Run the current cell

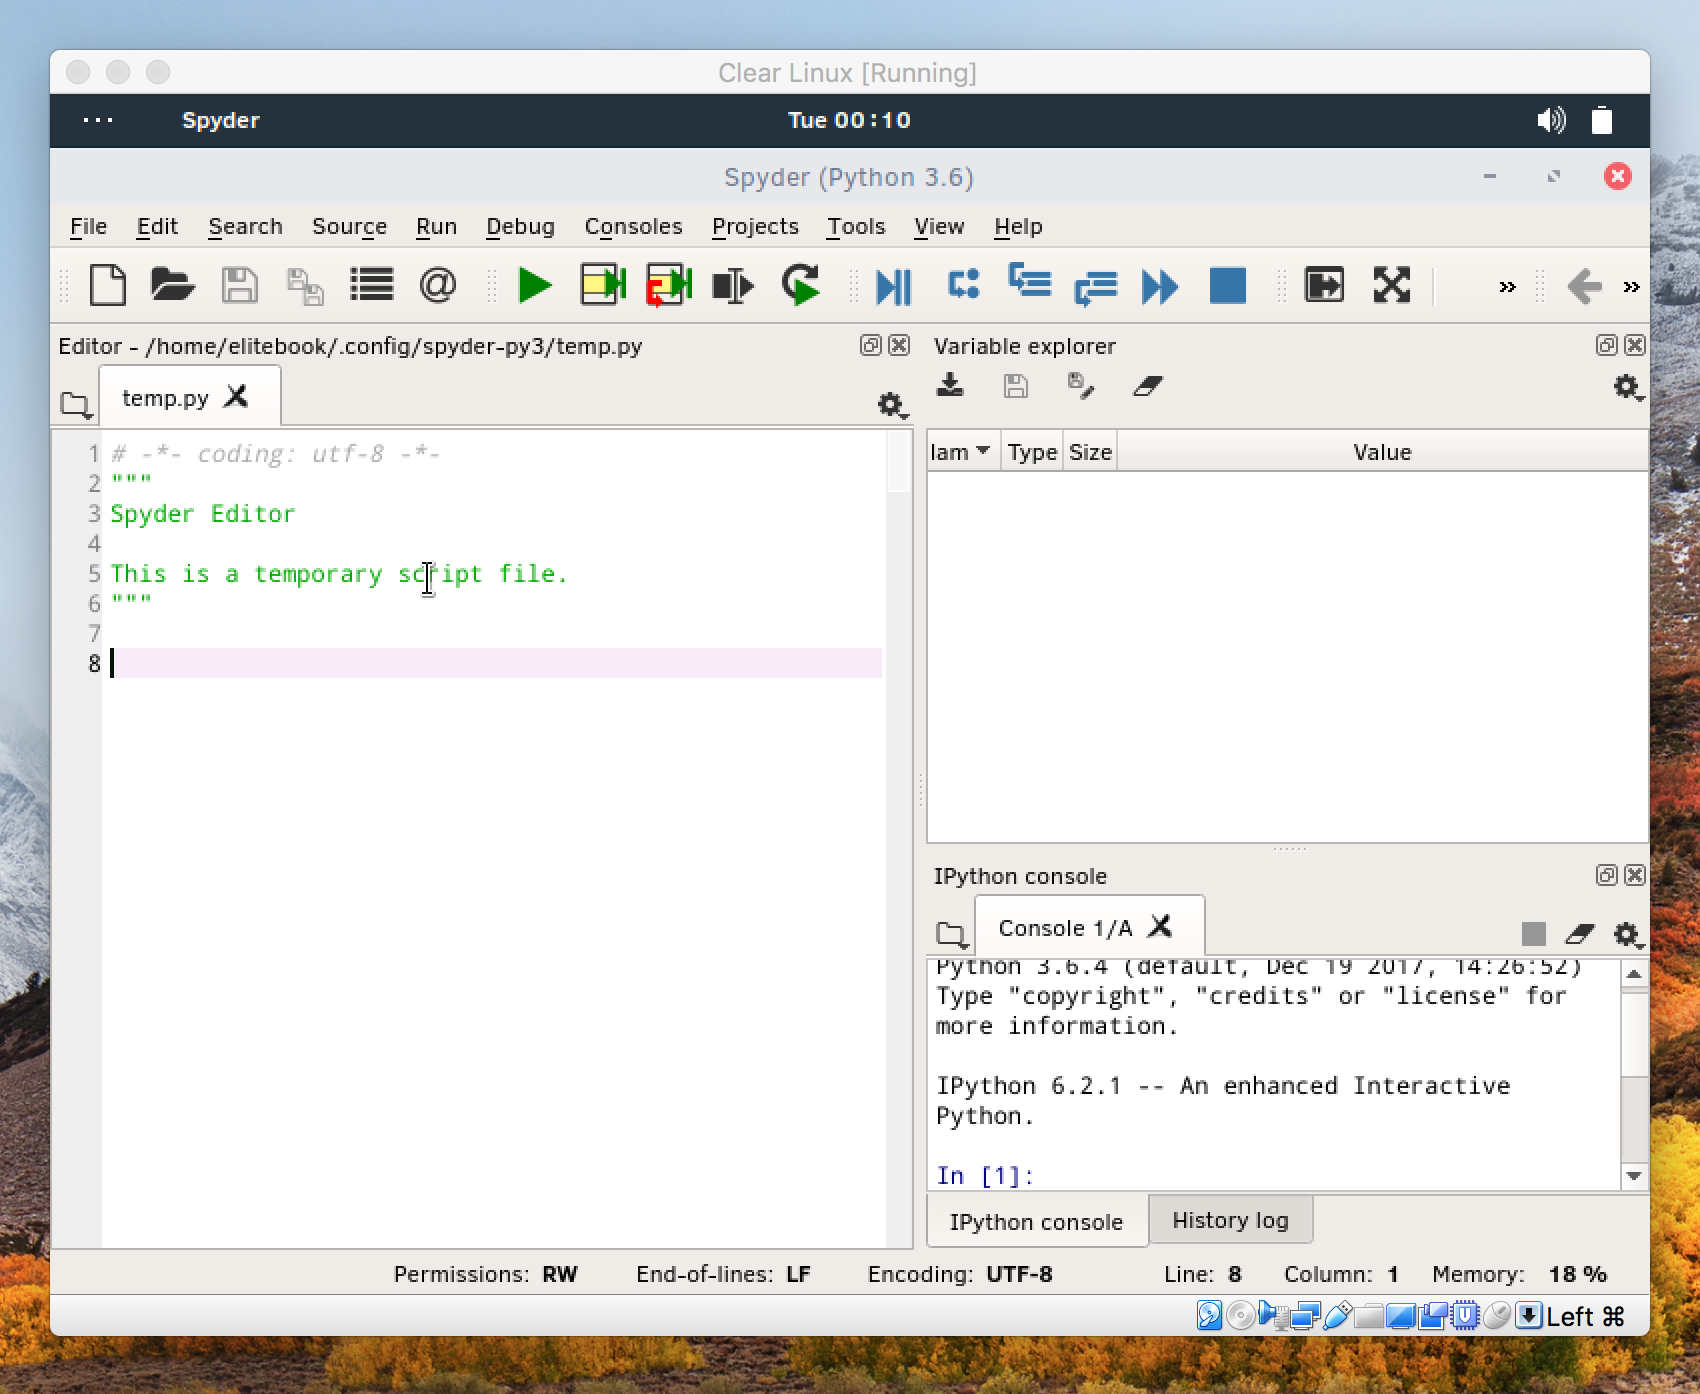click(603, 286)
